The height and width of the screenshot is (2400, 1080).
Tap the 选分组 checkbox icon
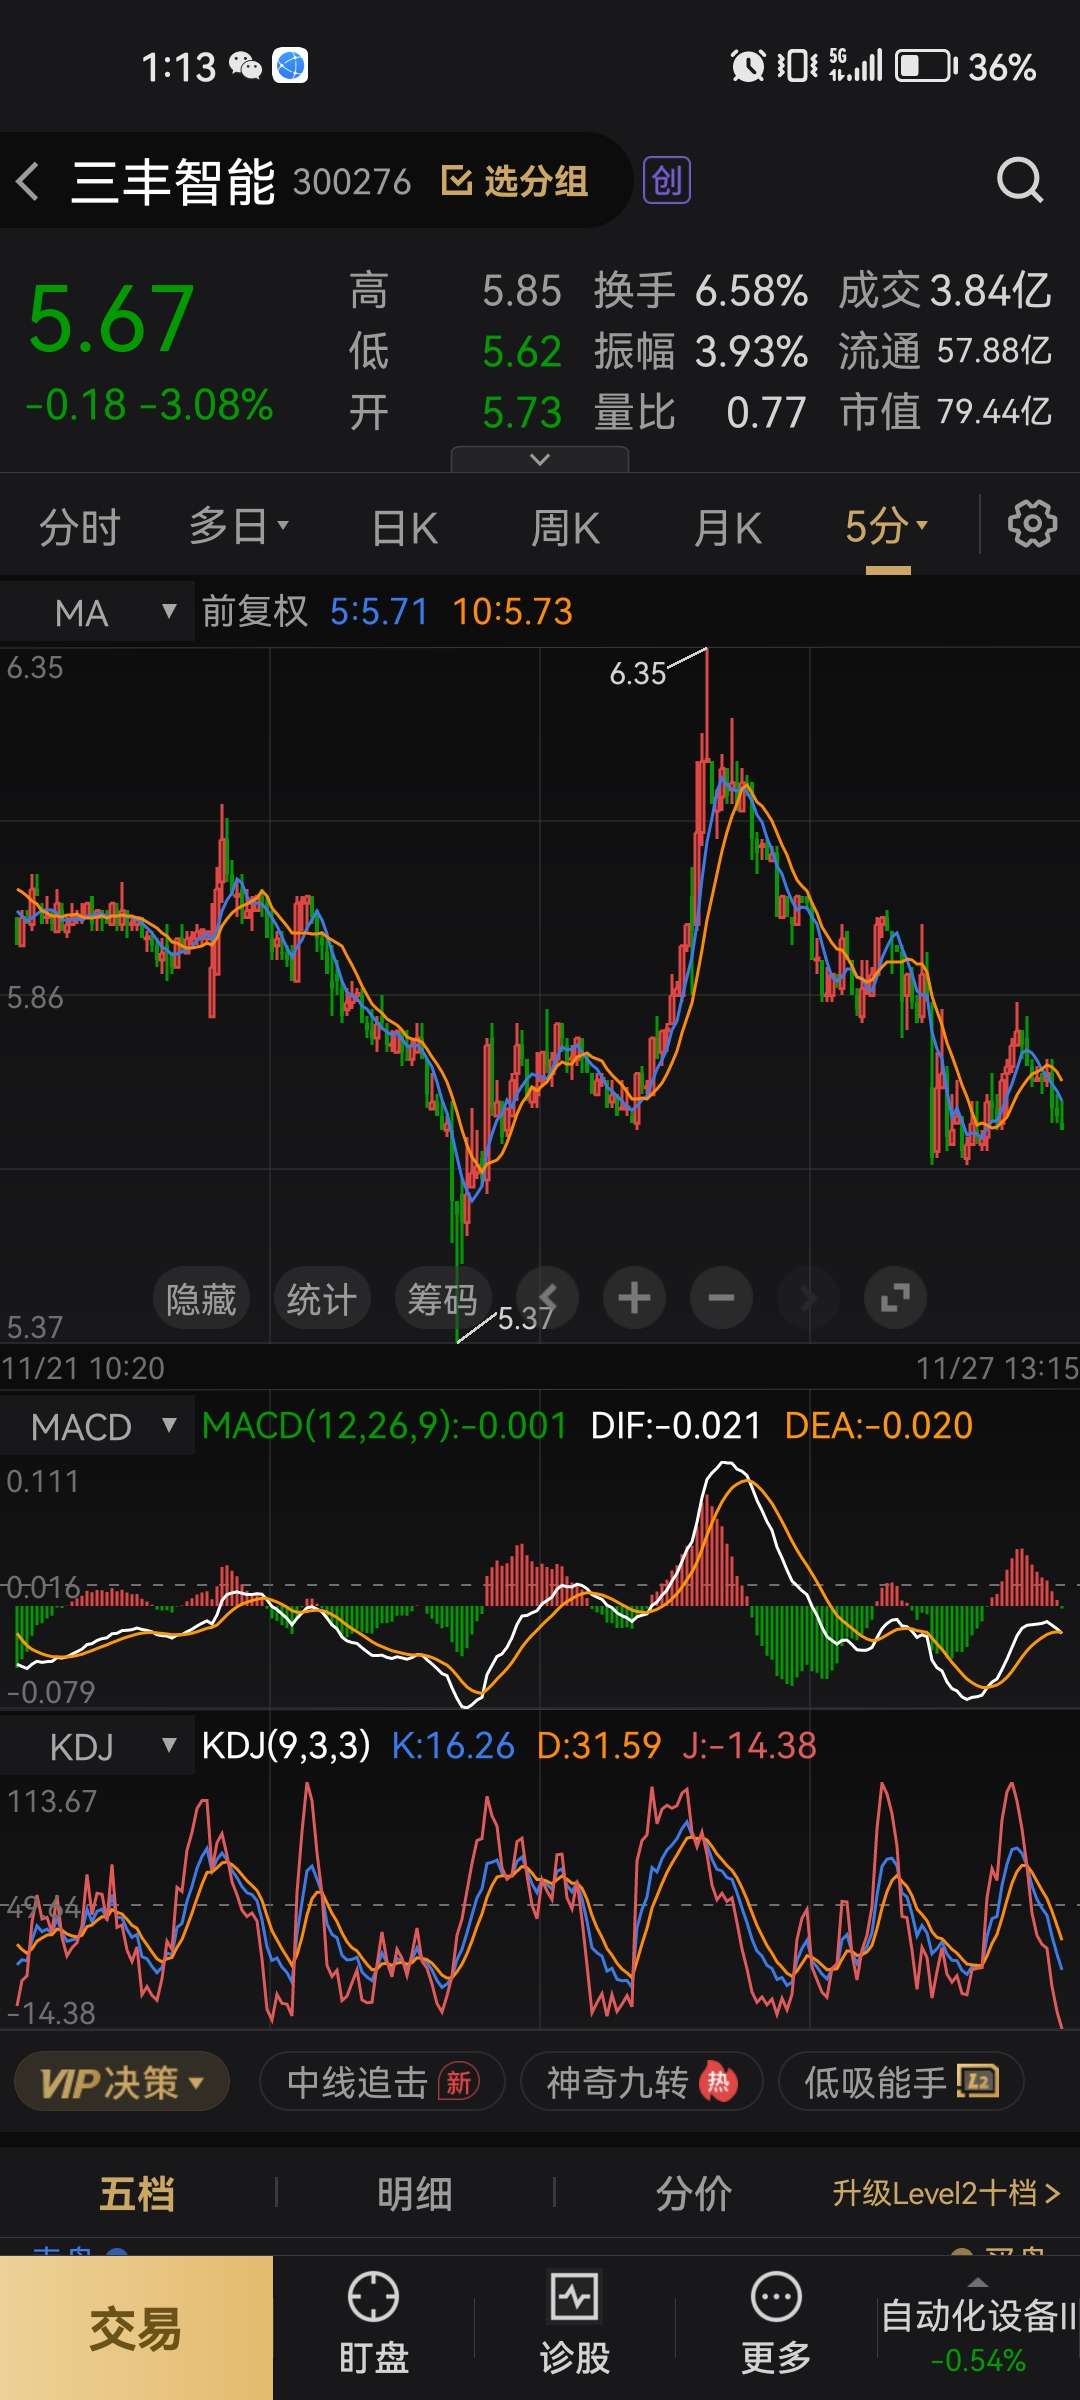456,181
